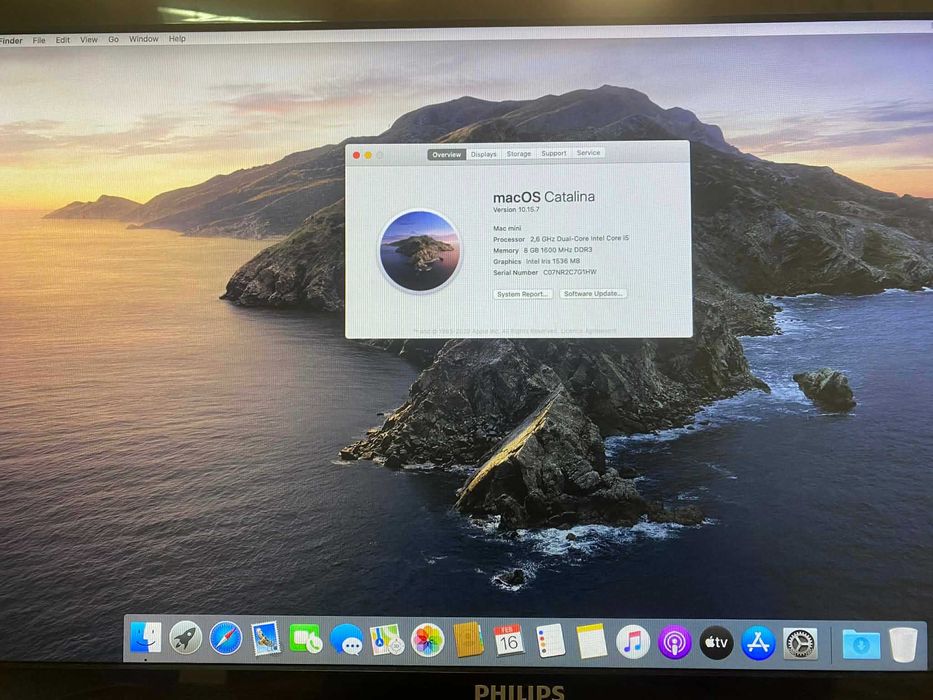Launch Launchpad rocket icon
The image size is (933, 700).
[x=186, y=640]
